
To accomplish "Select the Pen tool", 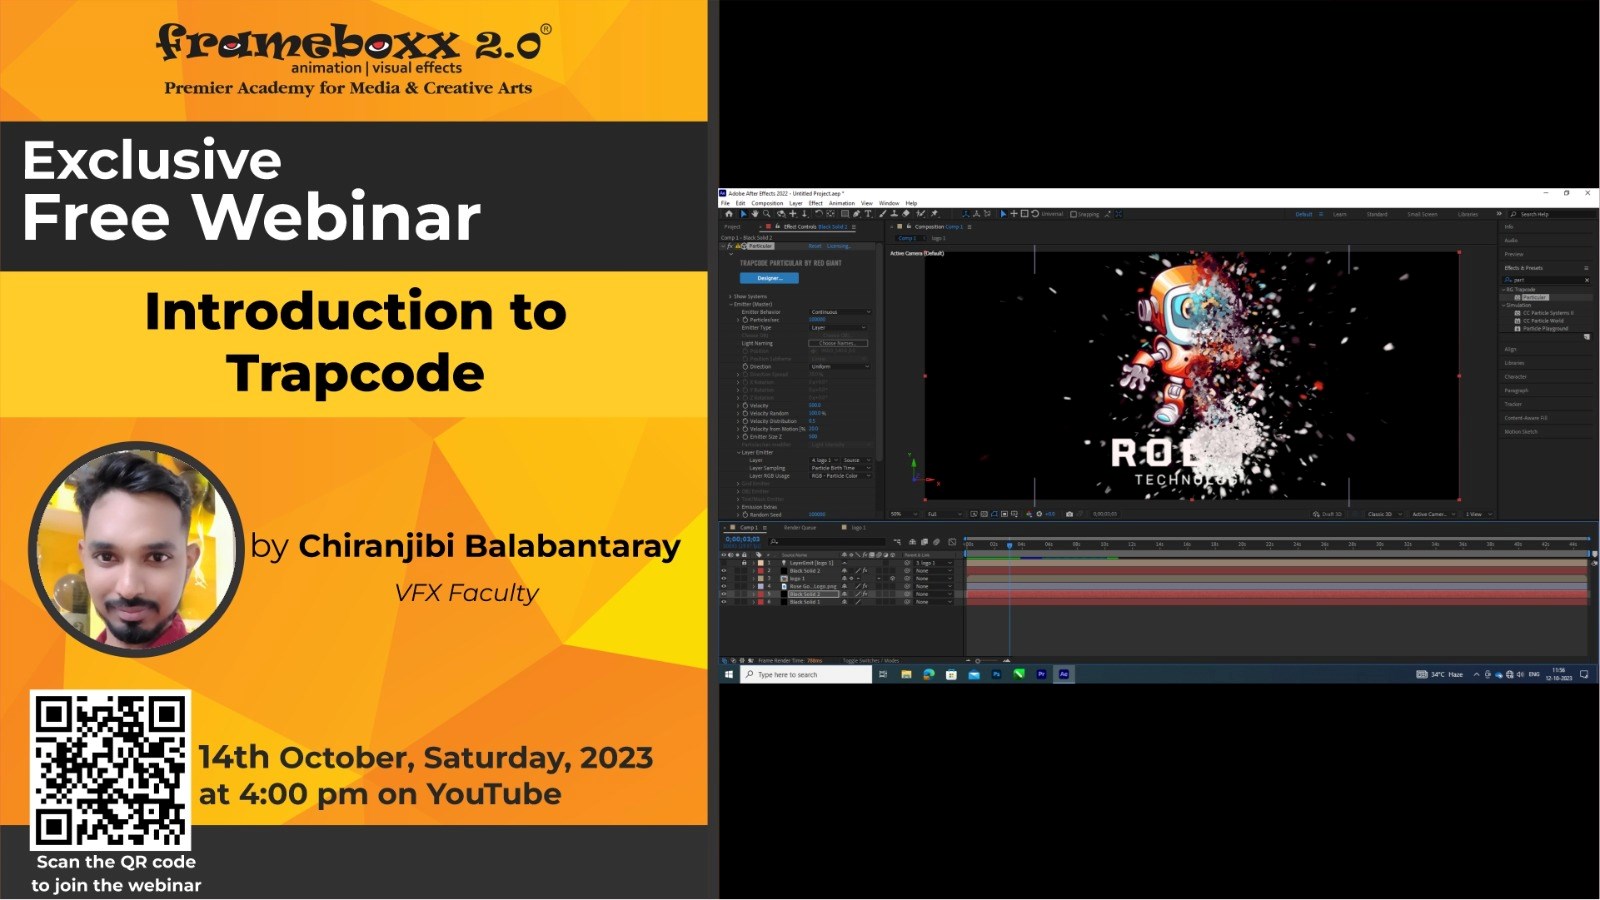I will [856, 214].
